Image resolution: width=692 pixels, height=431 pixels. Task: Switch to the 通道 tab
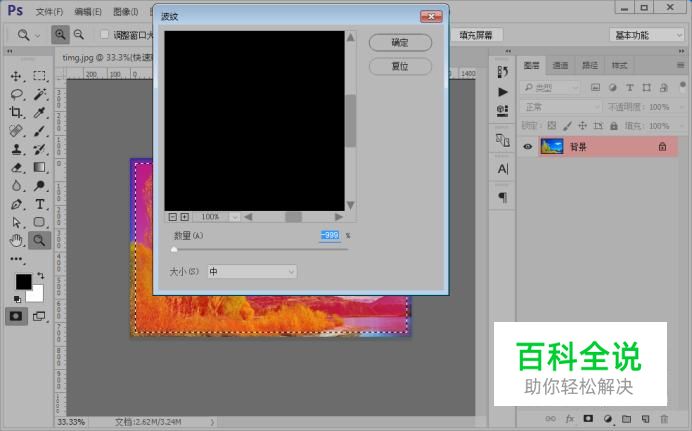(x=560, y=65)
